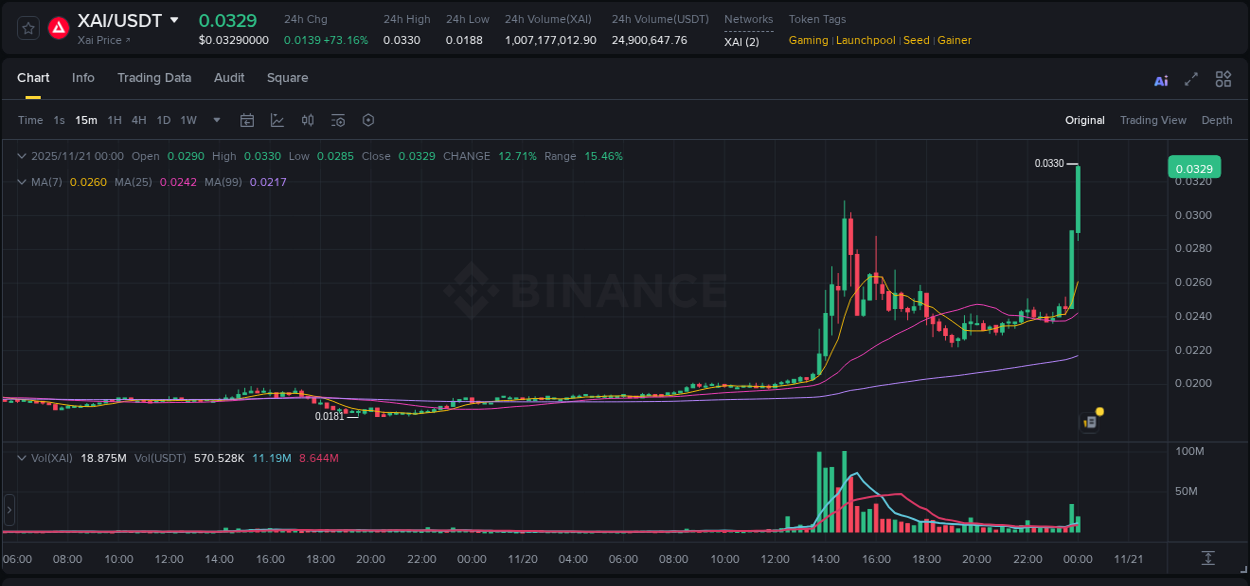Image resolution: width=1250 pixels, height=586 pixels.
Task: Switch chart to Trading View mode
Action: tap(1152, 120)
